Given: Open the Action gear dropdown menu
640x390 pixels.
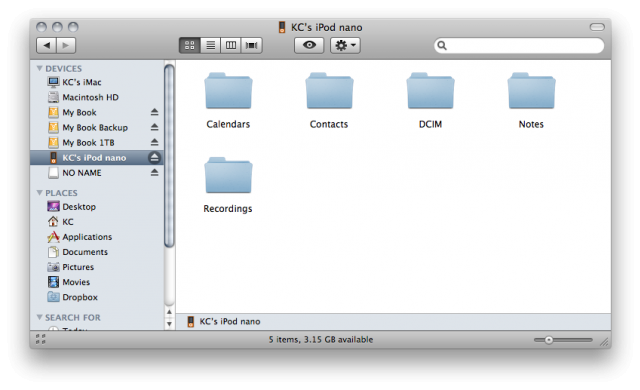Looking at the screenshot, I should coord(345,45).
